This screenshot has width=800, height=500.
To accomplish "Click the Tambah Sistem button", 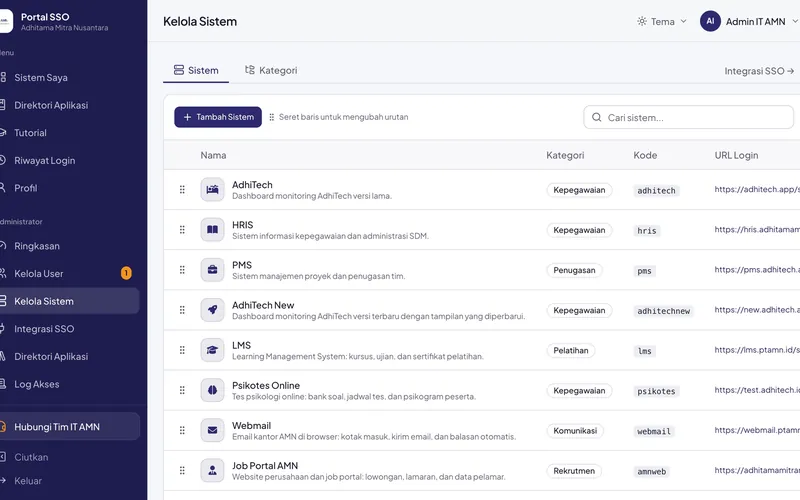I will click(x=218, y=117).
